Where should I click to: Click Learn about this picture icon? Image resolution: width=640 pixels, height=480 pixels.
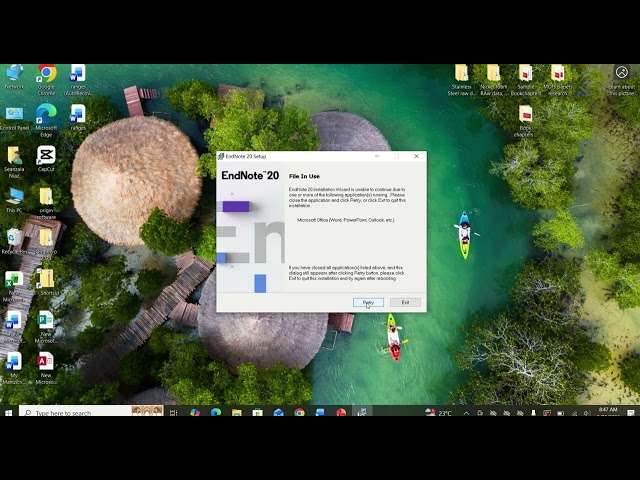click(622, 80)
